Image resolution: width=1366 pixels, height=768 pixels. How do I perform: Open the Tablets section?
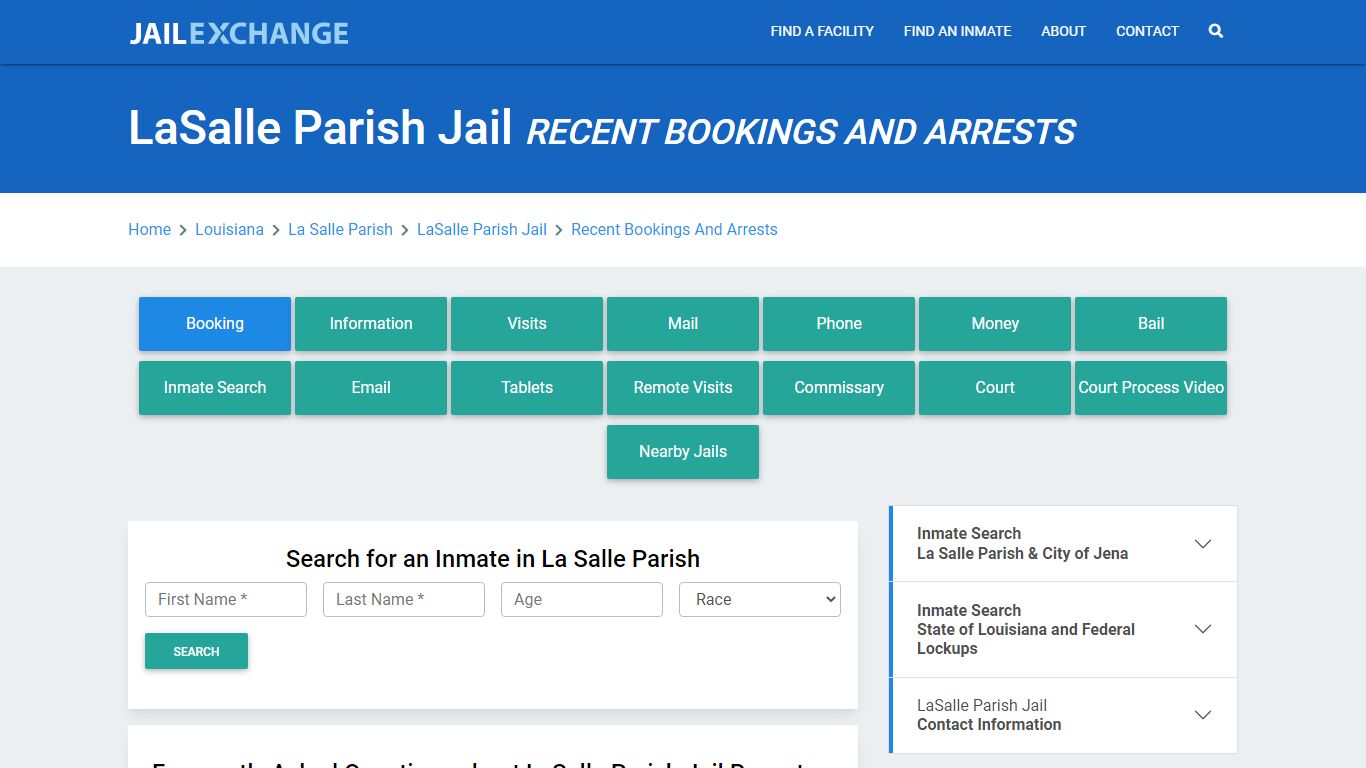[527, 387]
